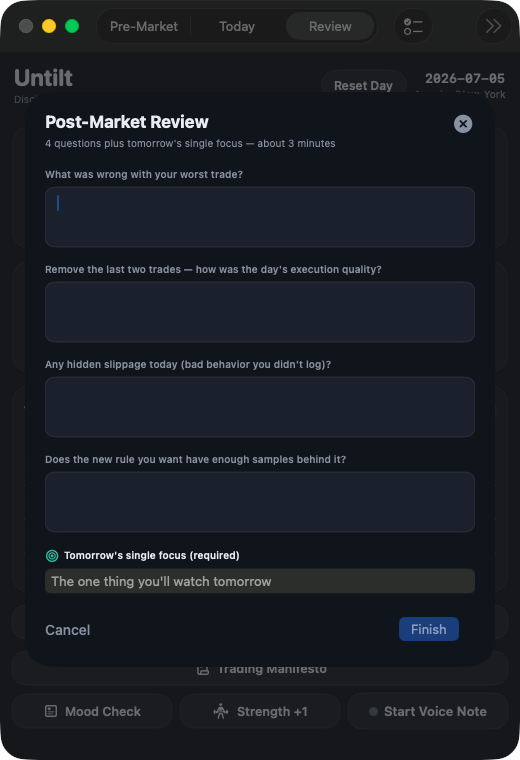Open the checklist icon in toolbar
Screen dimensions: 520x760
(413, 26)
